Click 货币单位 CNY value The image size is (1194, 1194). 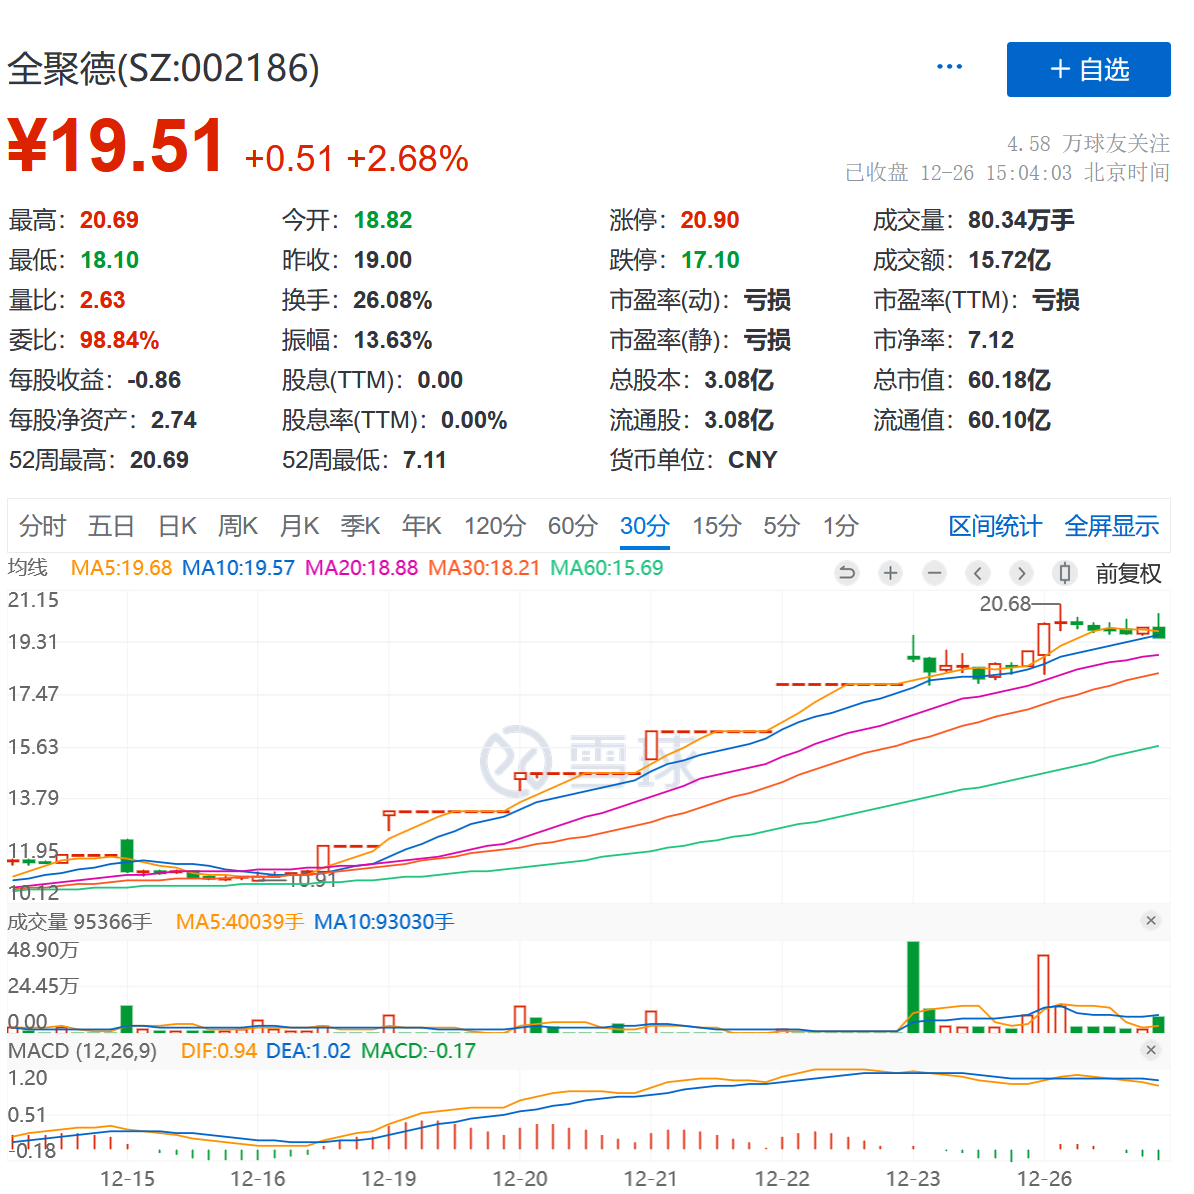[x=752, y=459]
